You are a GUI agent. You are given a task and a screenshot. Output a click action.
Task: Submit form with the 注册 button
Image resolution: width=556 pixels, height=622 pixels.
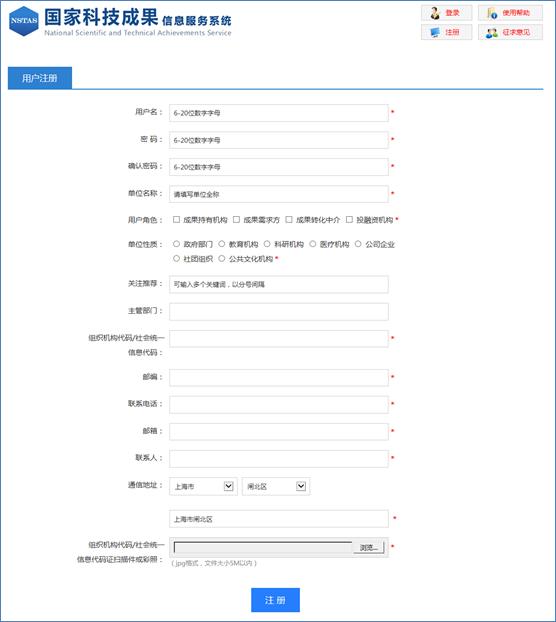click(275, 600)
